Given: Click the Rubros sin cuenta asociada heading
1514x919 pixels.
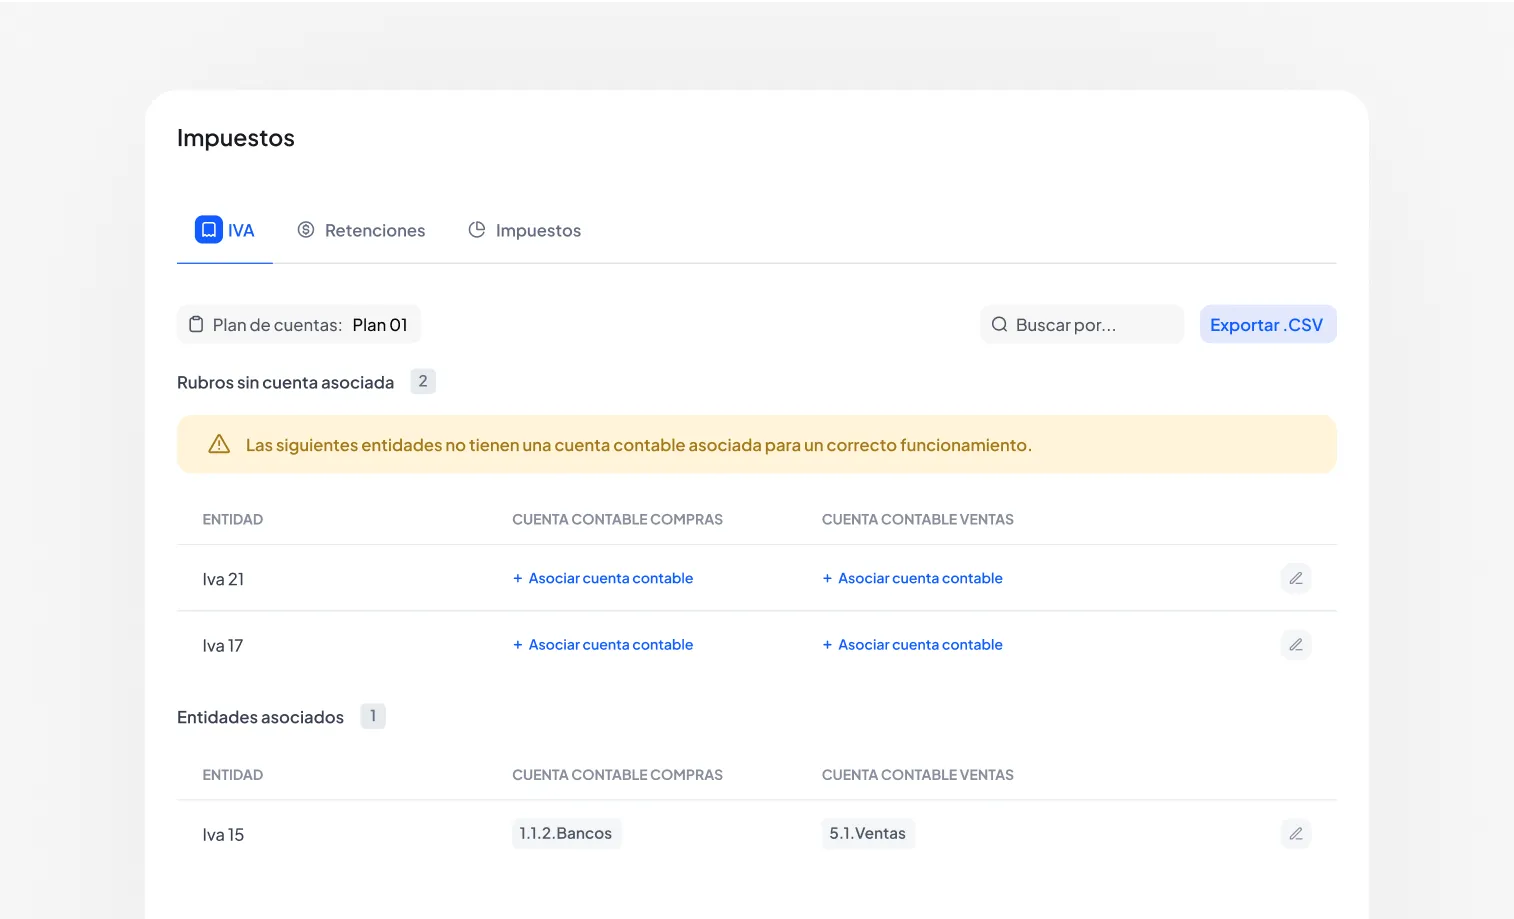Looking at the screenshot, I should (285, 383).
